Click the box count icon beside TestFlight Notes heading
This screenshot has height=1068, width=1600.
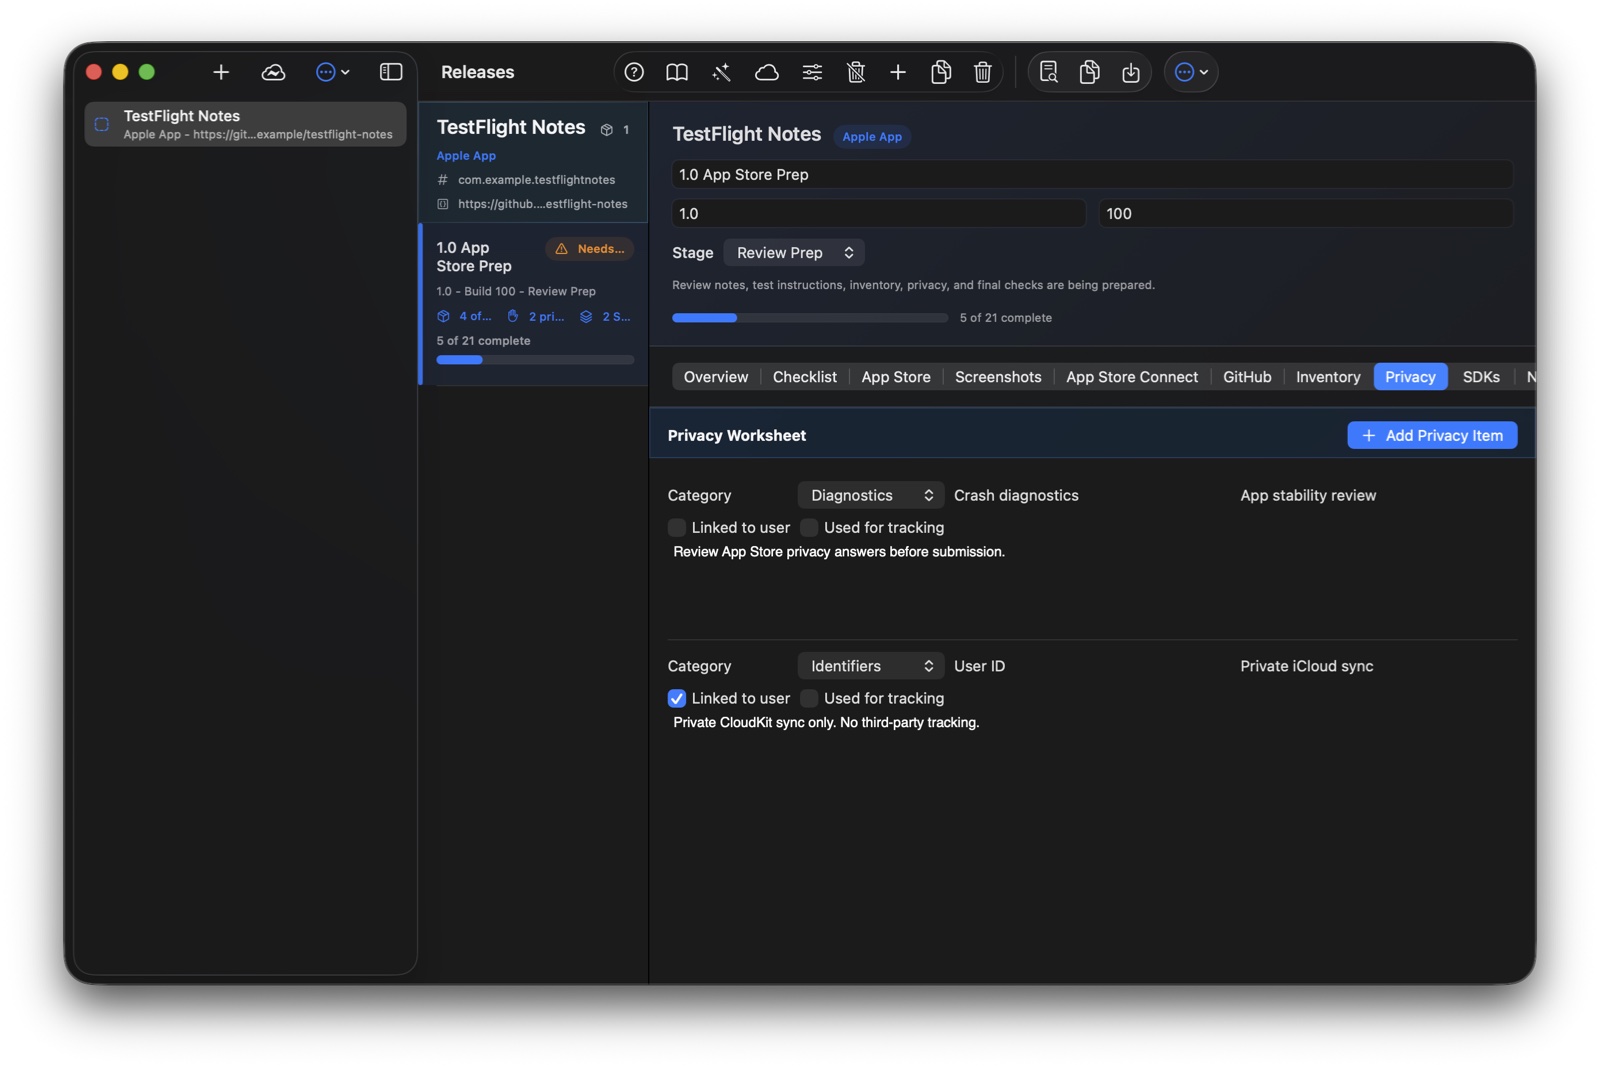(606, 130)
